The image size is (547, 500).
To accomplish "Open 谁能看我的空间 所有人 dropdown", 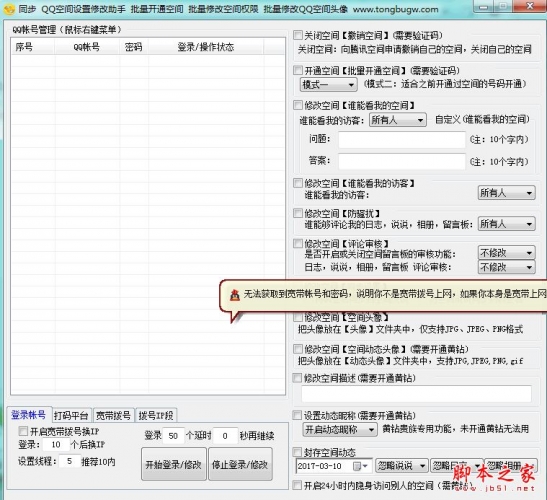I will coord(397,120).
